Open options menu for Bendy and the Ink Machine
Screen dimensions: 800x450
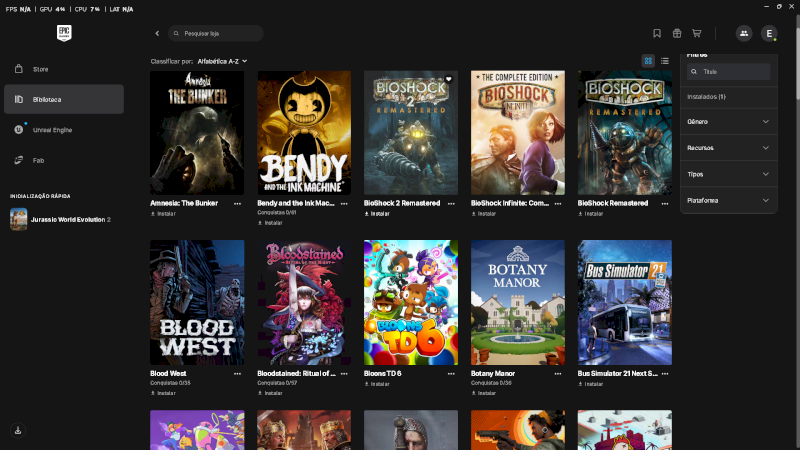pos(344,204)
